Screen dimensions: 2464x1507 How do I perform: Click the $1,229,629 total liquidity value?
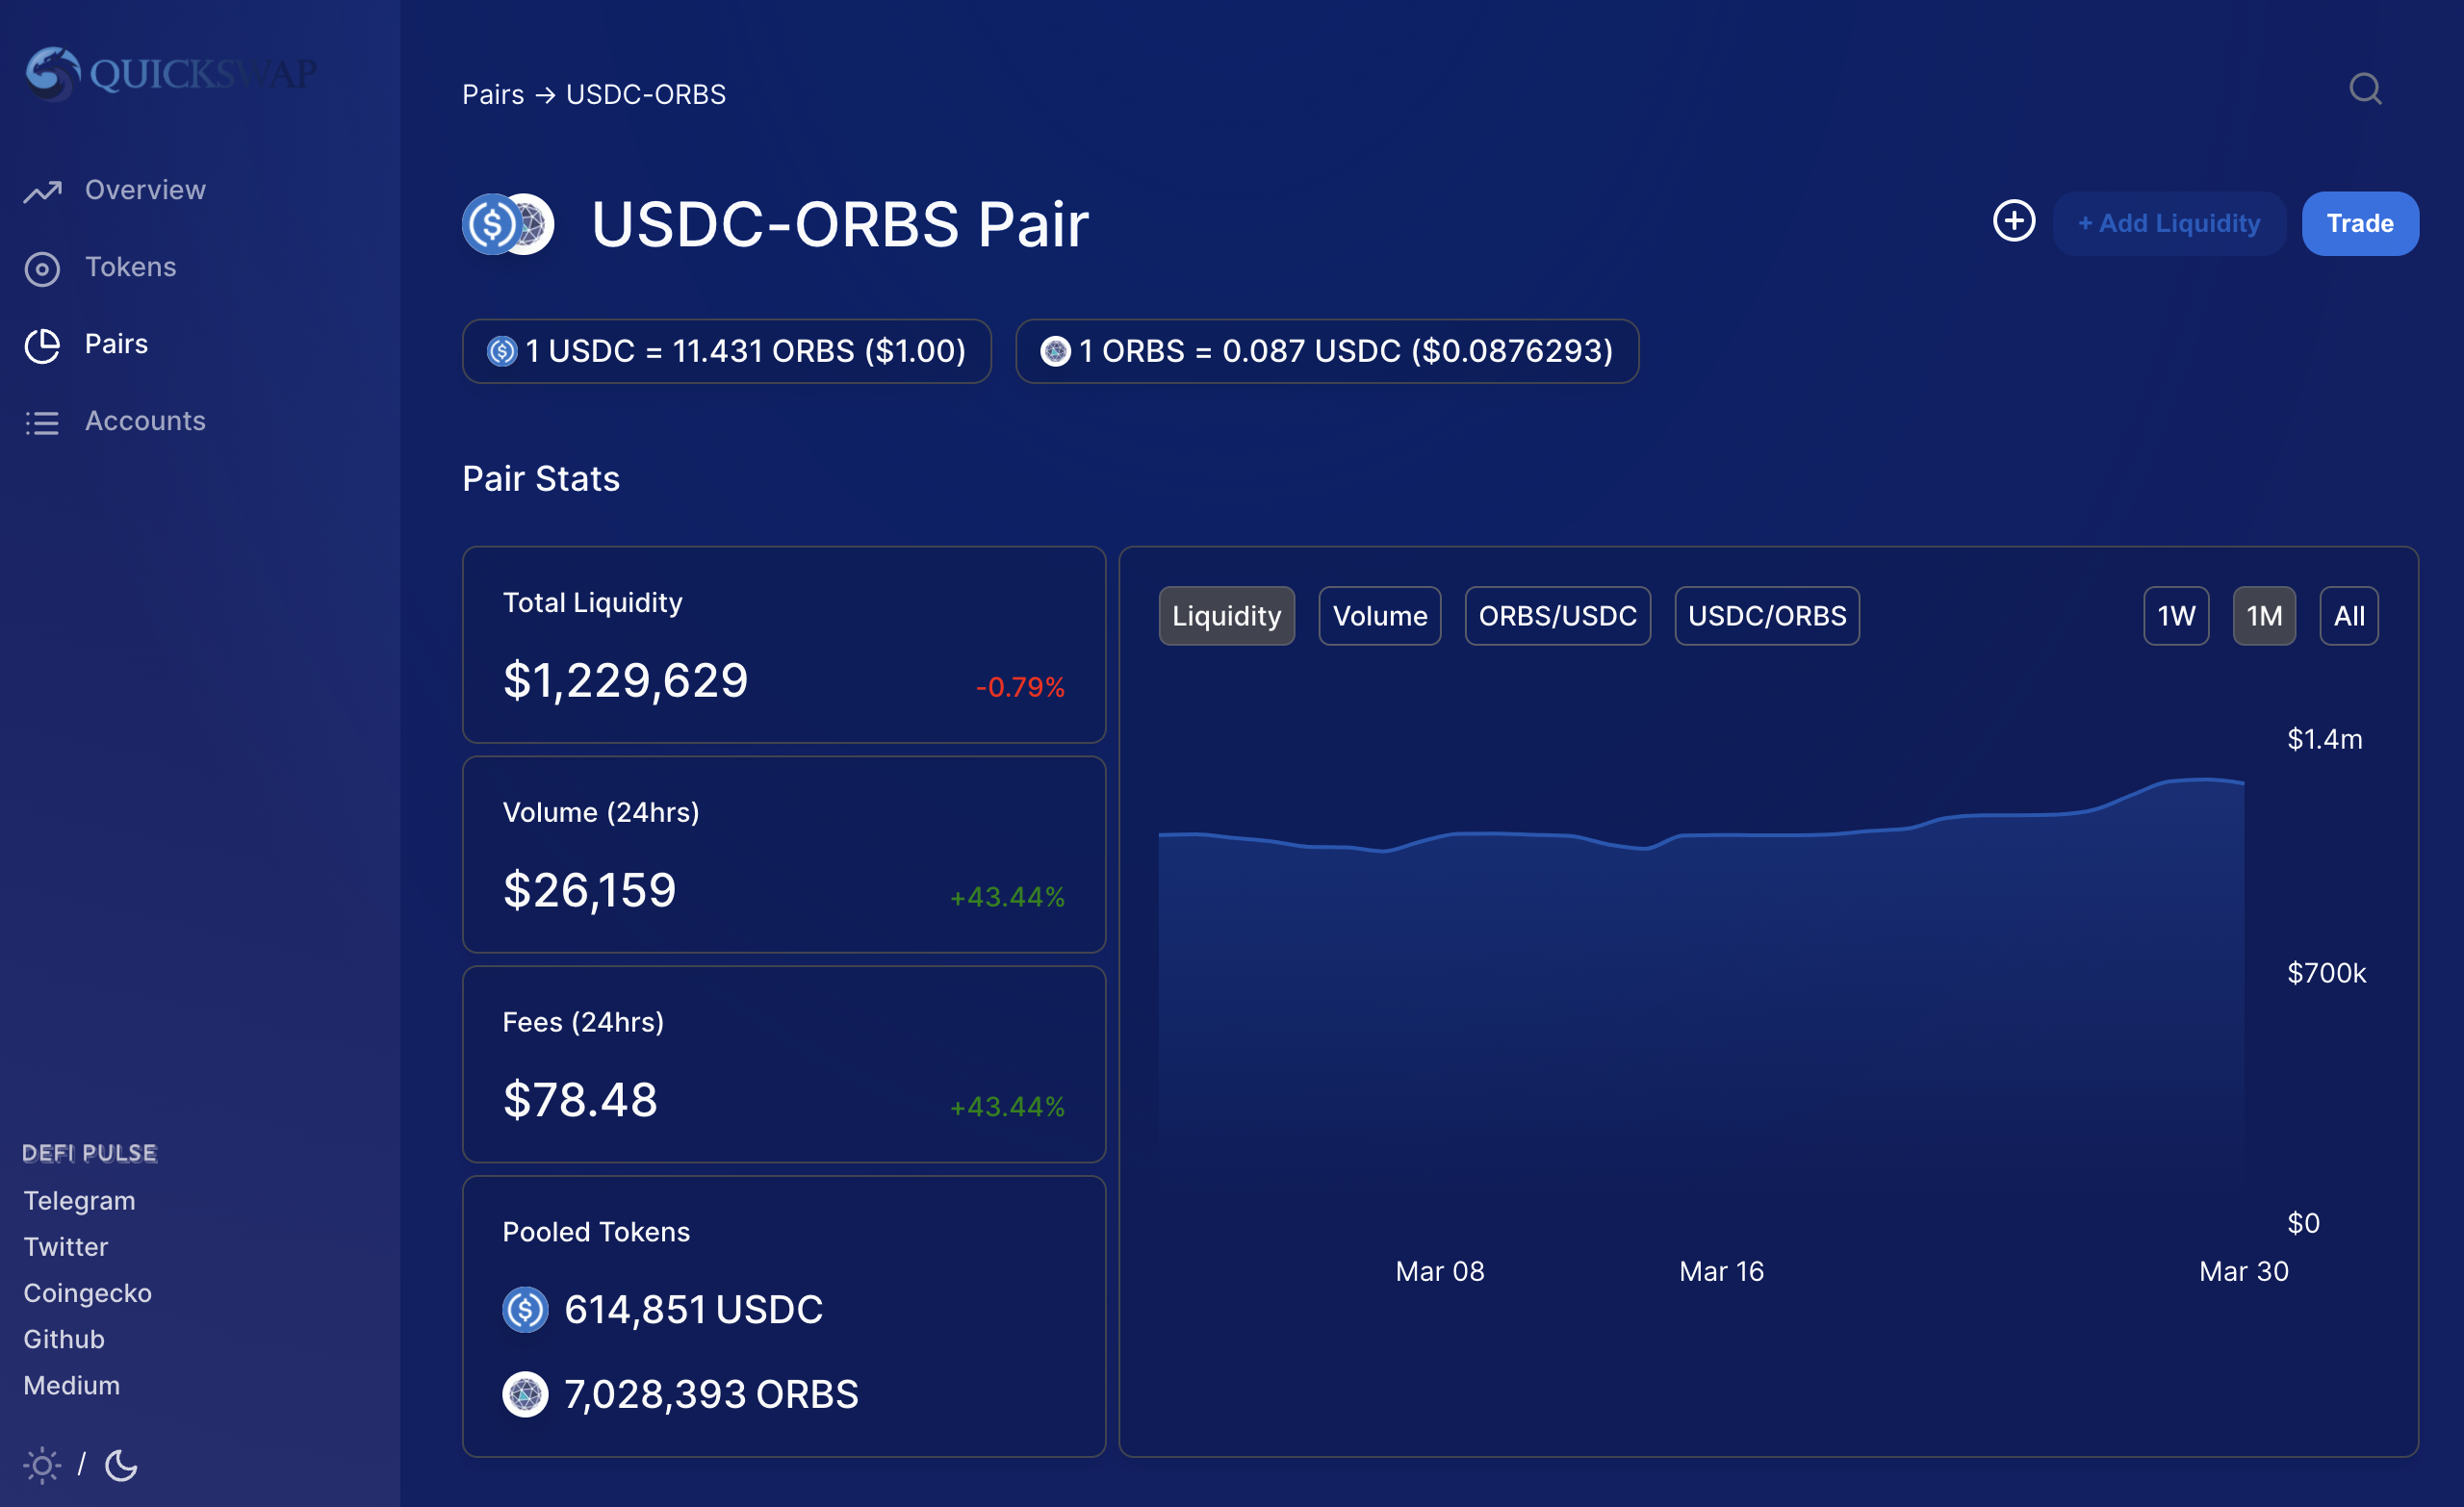(x=625, y=681)
